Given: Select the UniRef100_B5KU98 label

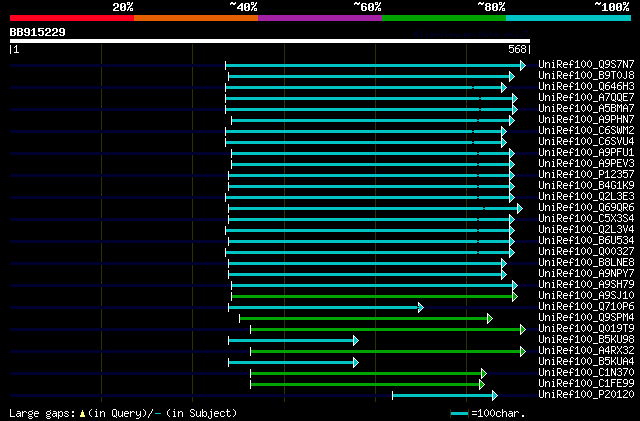Looking at the screenshot, I should 586,339.
